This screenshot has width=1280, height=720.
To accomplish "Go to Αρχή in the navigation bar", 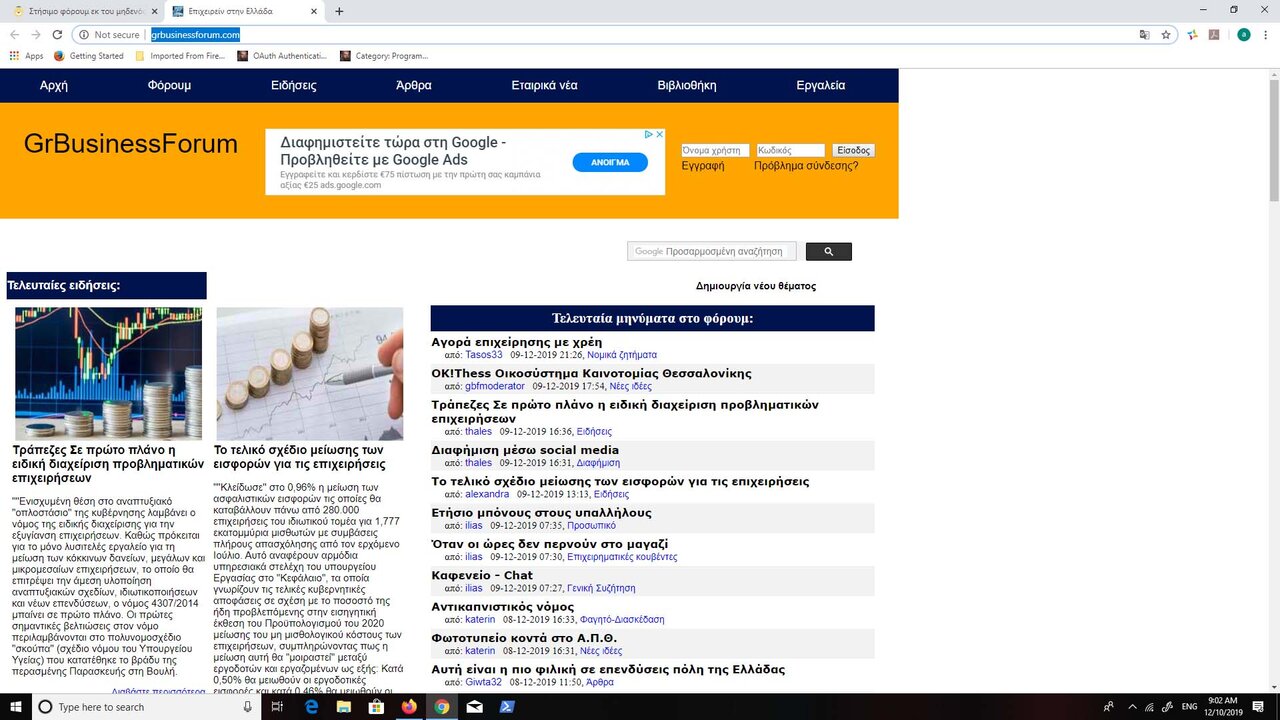I will [x=54, y=85].
